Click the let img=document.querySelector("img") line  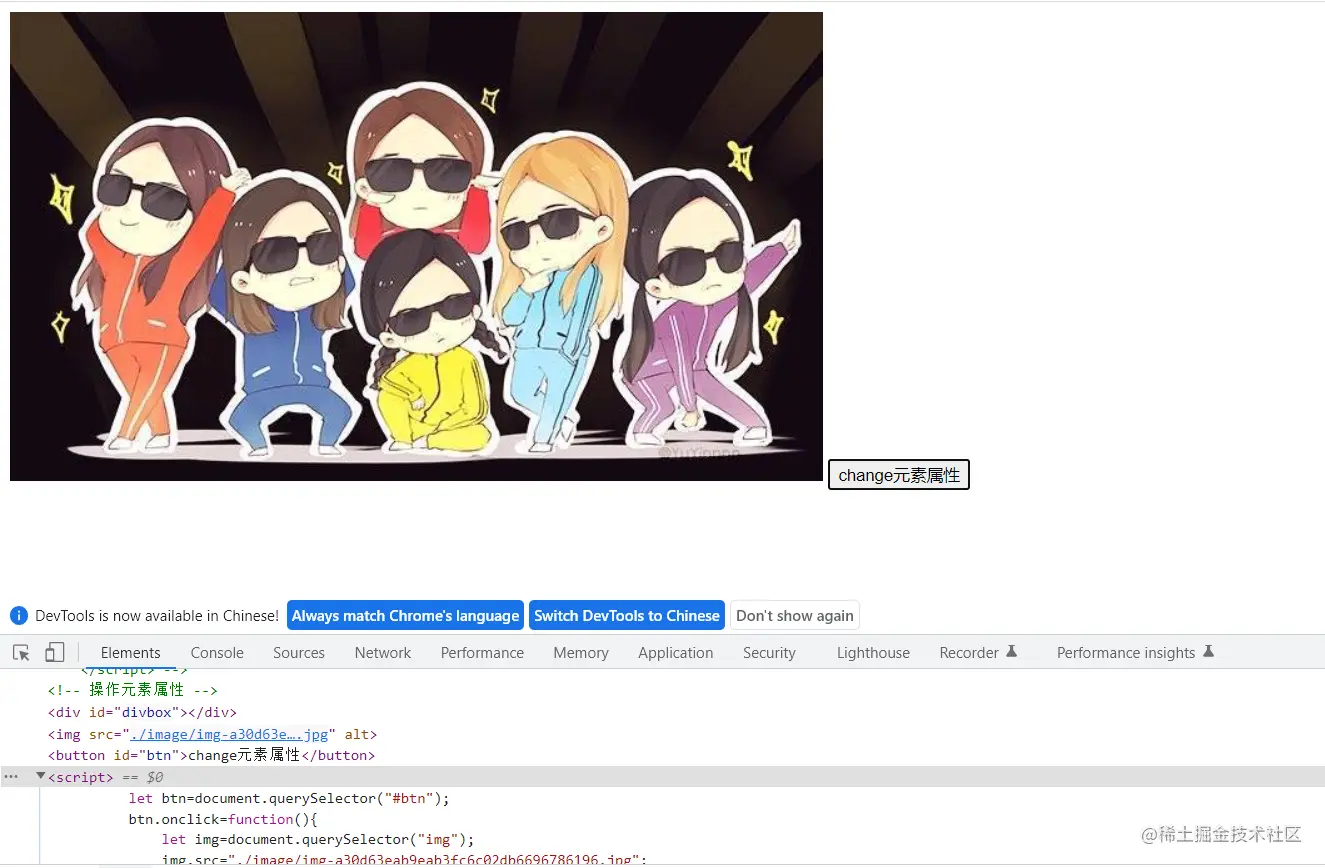(x=318, y=839)
